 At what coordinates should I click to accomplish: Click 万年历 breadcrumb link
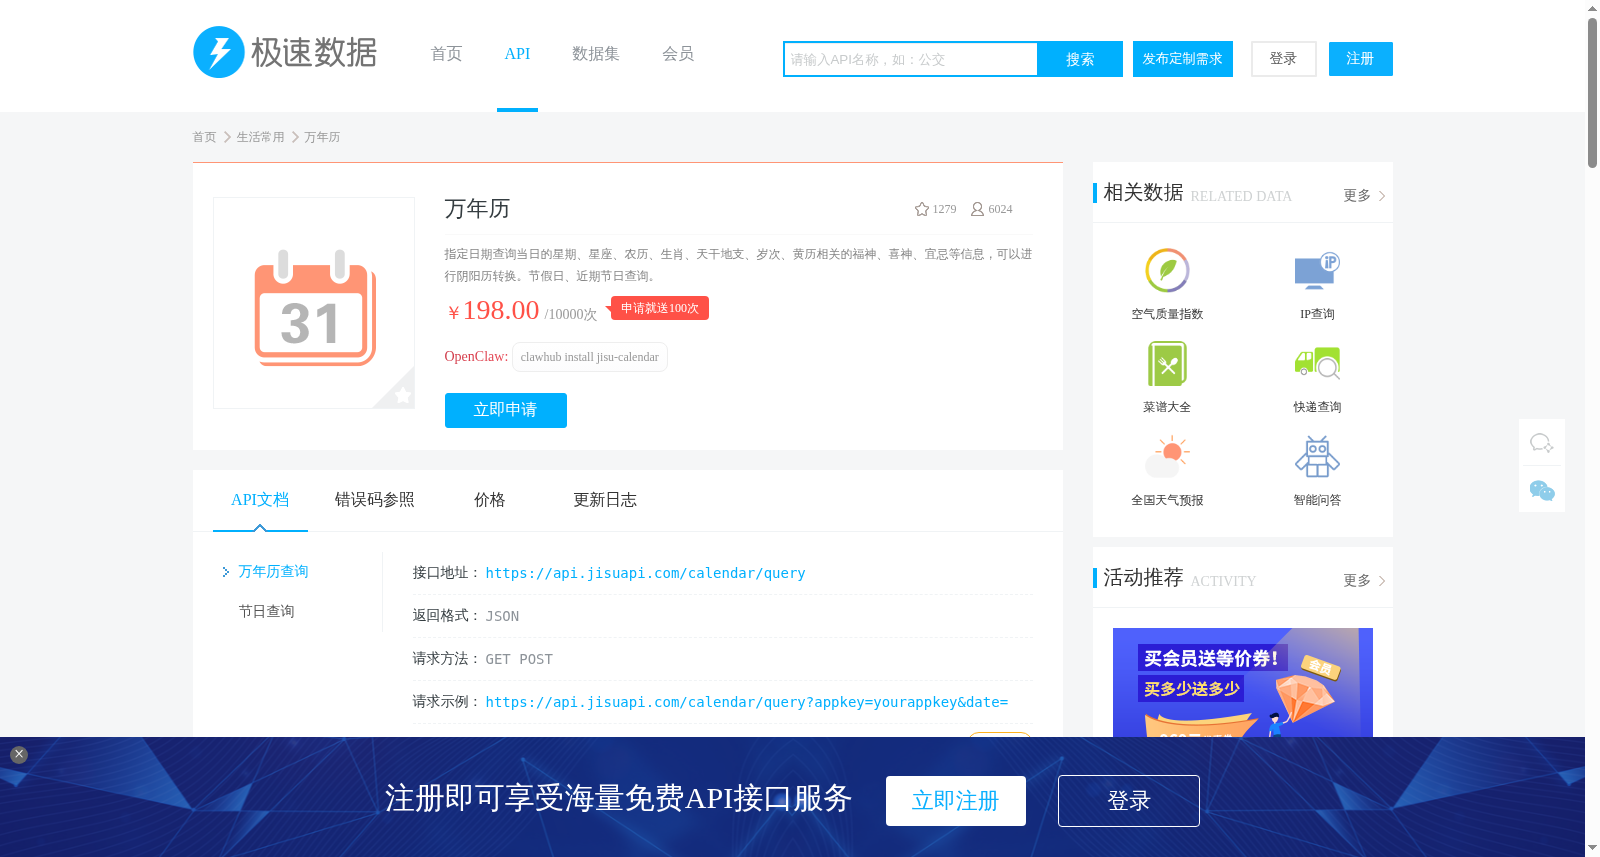click(x=322, y=137)
